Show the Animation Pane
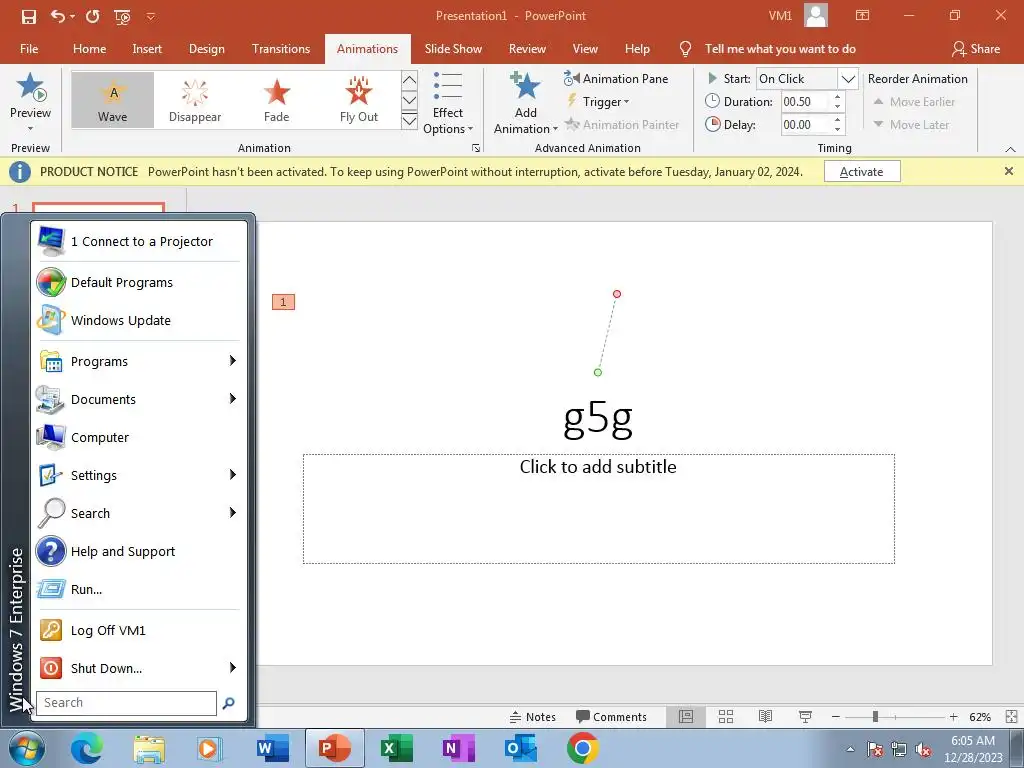 pyautogui.click(x=616, y=78)
